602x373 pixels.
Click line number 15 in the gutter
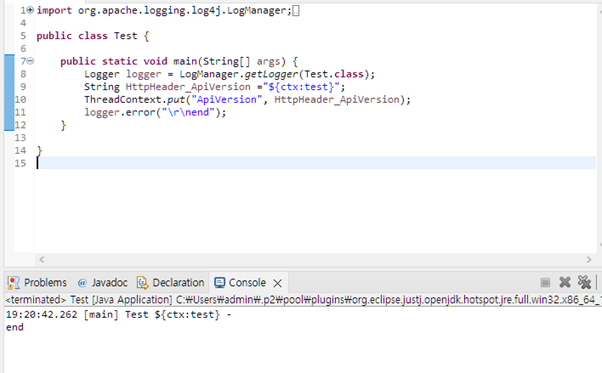coord(20,163)
